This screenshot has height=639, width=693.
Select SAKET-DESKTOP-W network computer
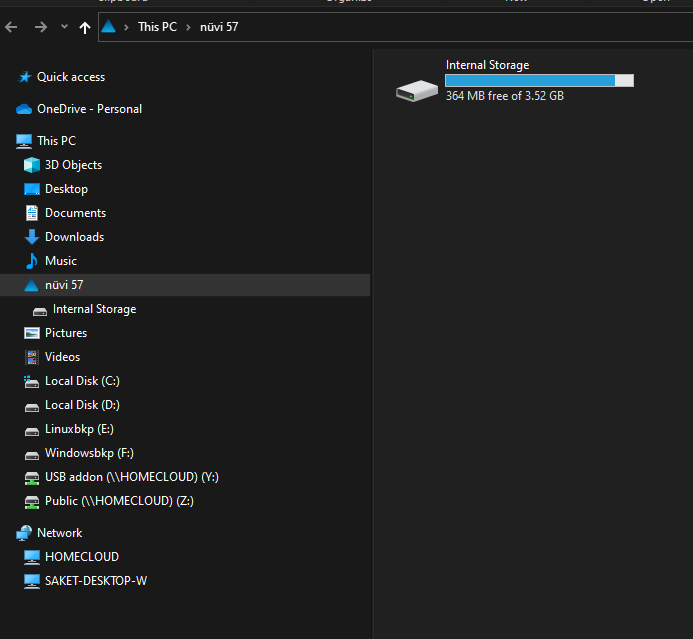coord(96,581)
